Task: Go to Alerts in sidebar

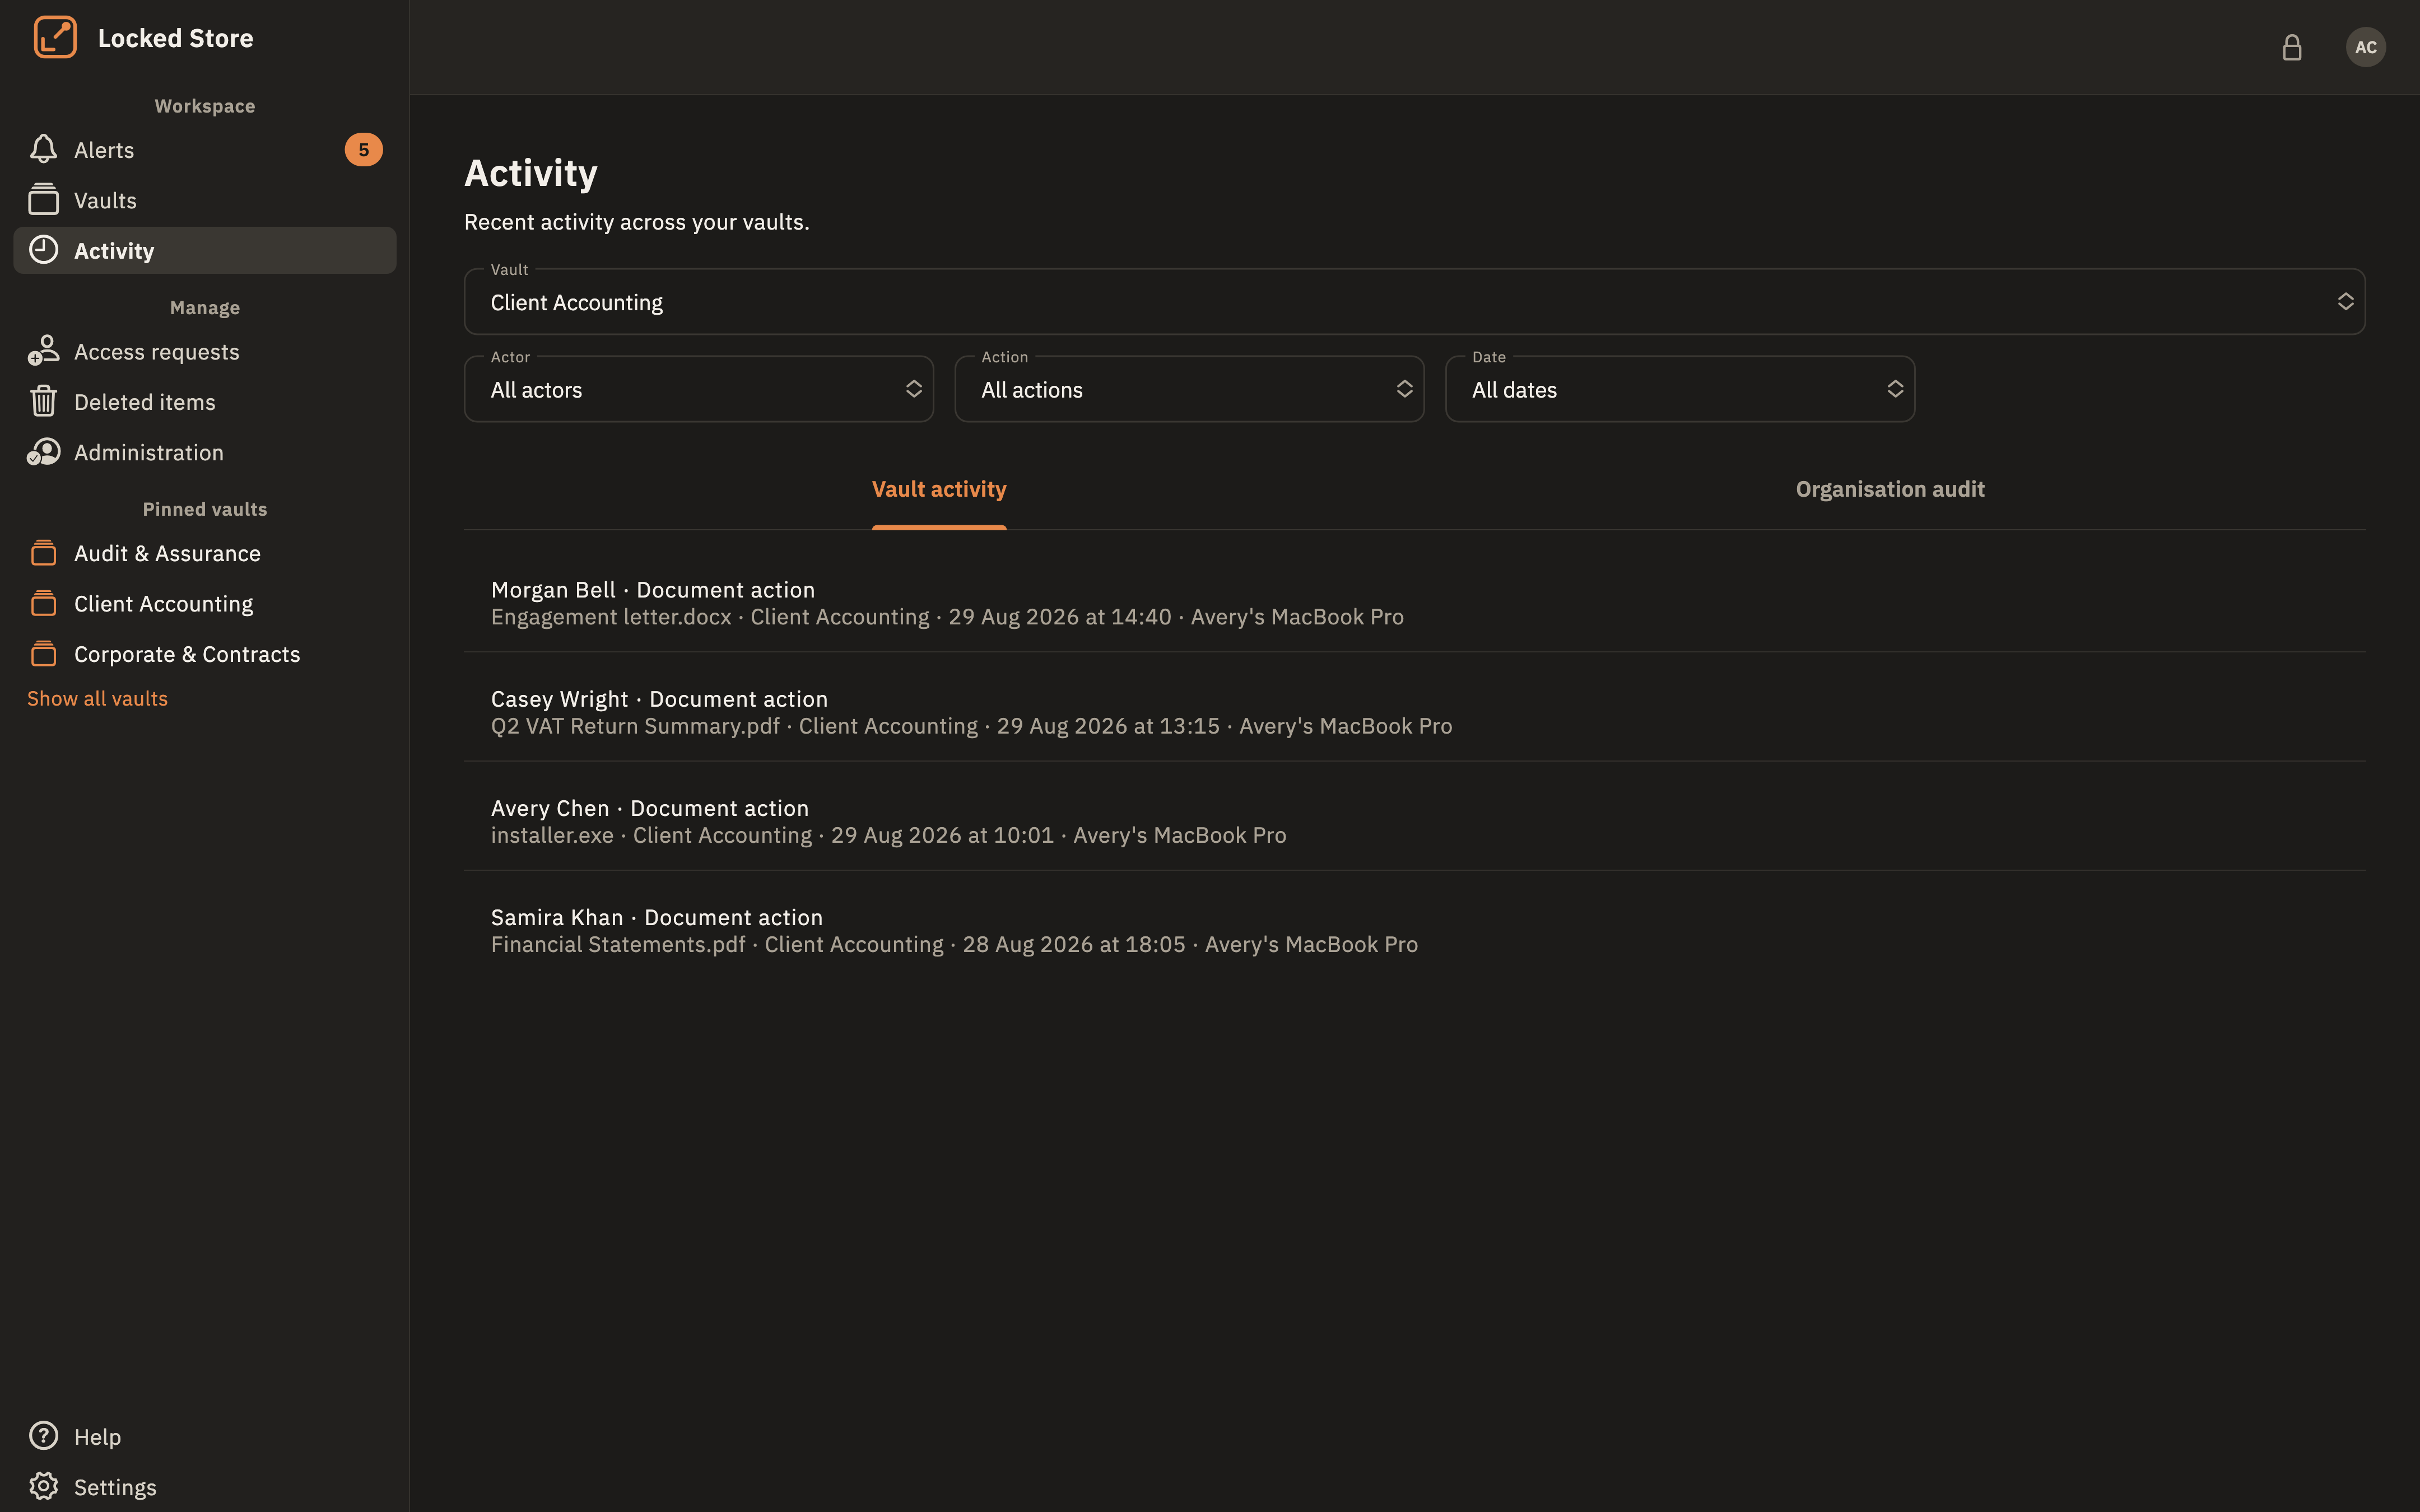Action: (x=205, y=150)
